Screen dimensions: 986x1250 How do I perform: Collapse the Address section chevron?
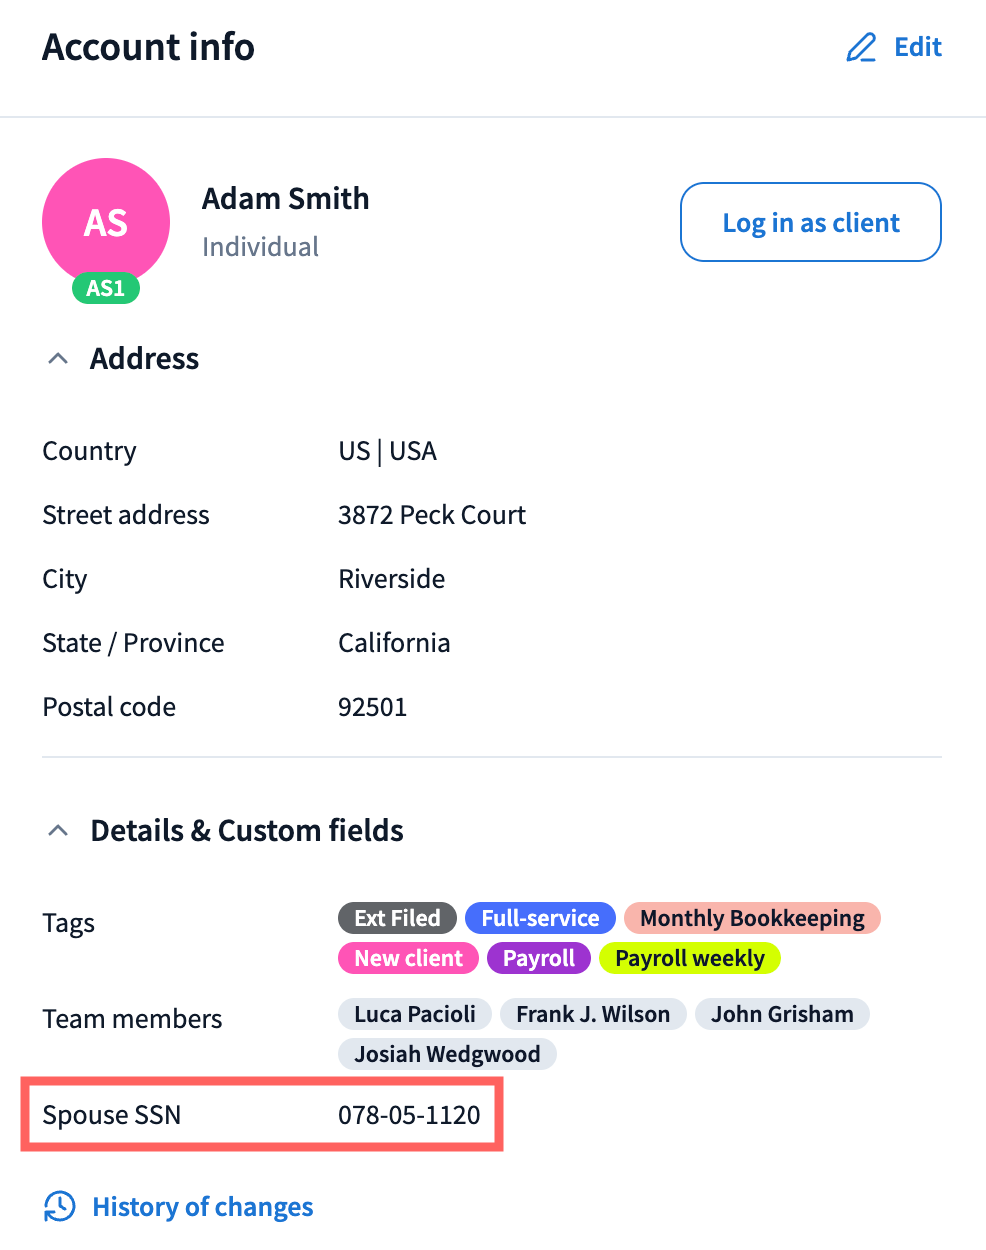(x=58, y=358)
